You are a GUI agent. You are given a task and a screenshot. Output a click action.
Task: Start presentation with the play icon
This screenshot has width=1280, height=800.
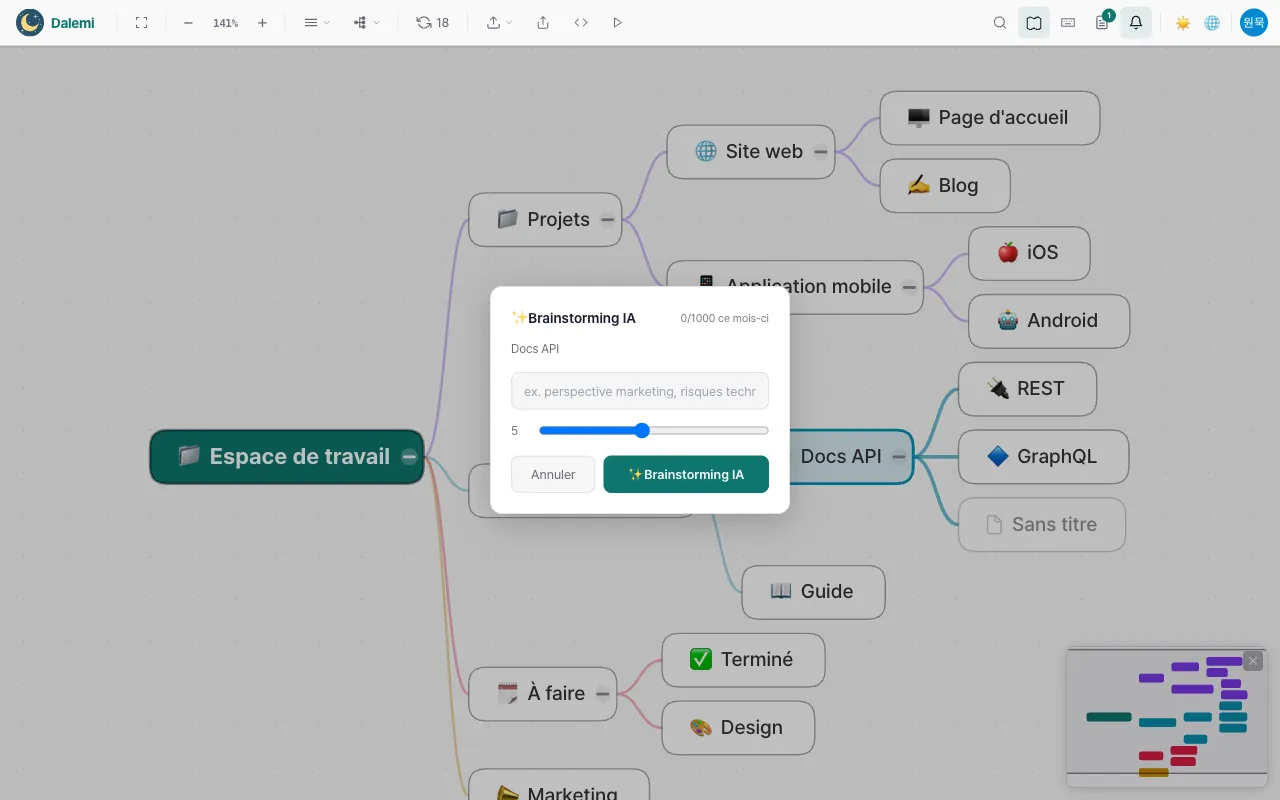(x=617, y=22)
